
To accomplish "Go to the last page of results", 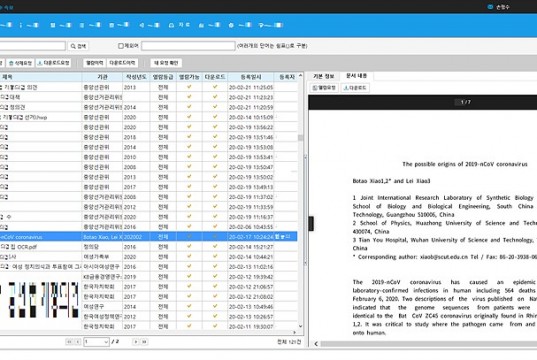I will coord(144,342).
